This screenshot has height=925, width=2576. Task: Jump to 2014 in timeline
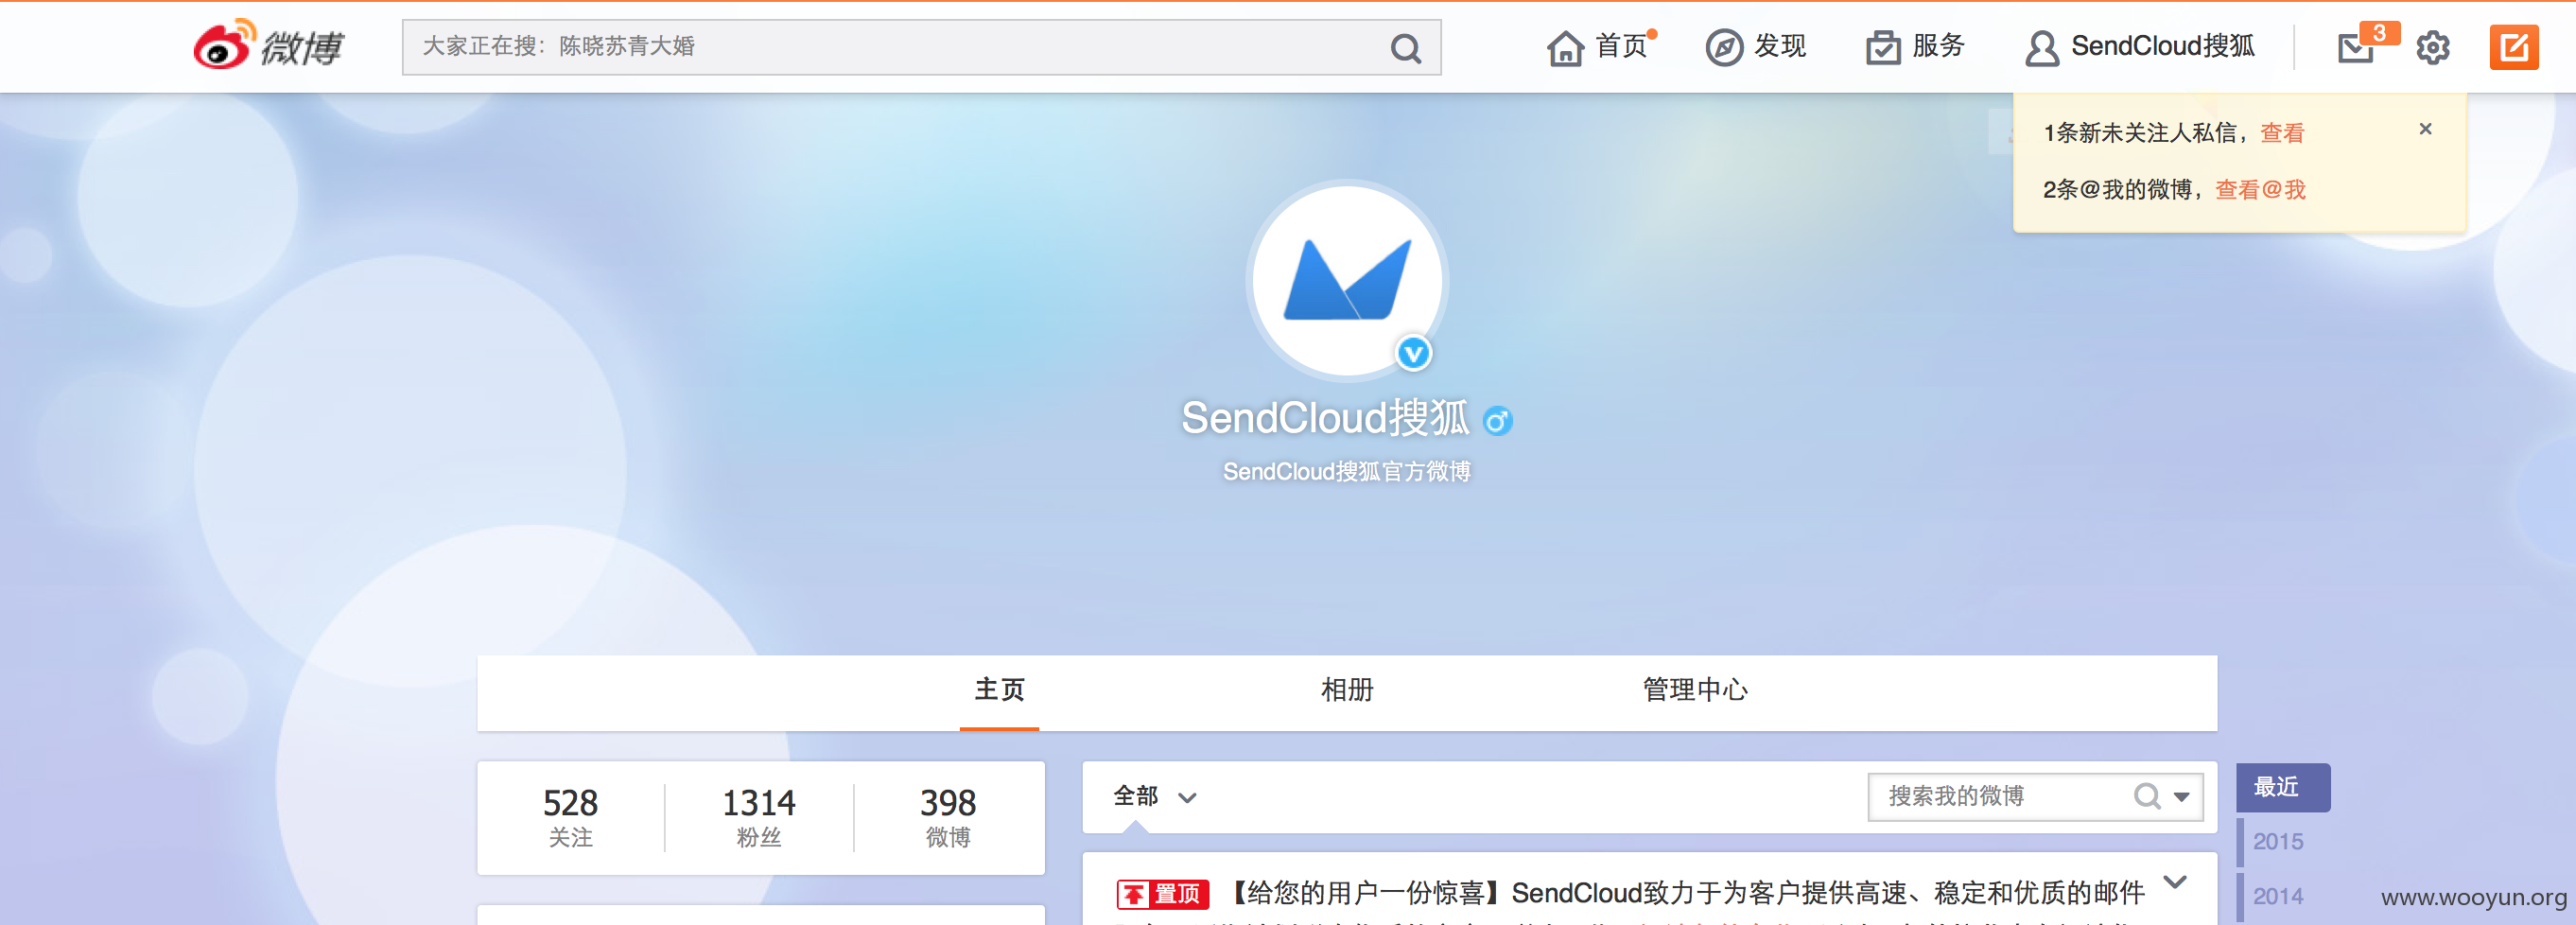2277,897
